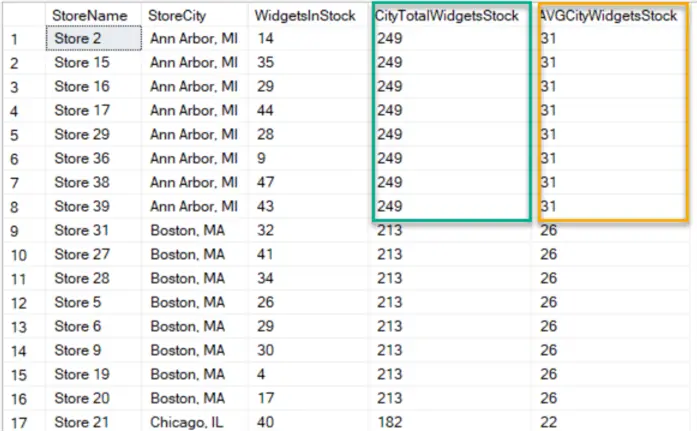Screen dimensions: 697x431
Task: Select the Store 20 cell
Action: (93, 398)
